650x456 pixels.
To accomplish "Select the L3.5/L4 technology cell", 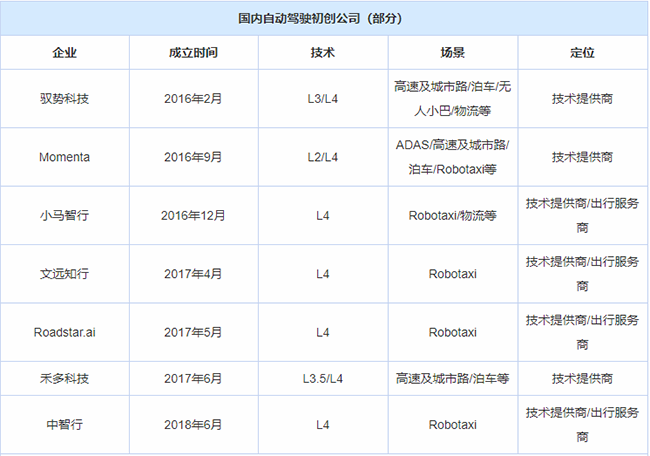I will click(x=323, y=378).
